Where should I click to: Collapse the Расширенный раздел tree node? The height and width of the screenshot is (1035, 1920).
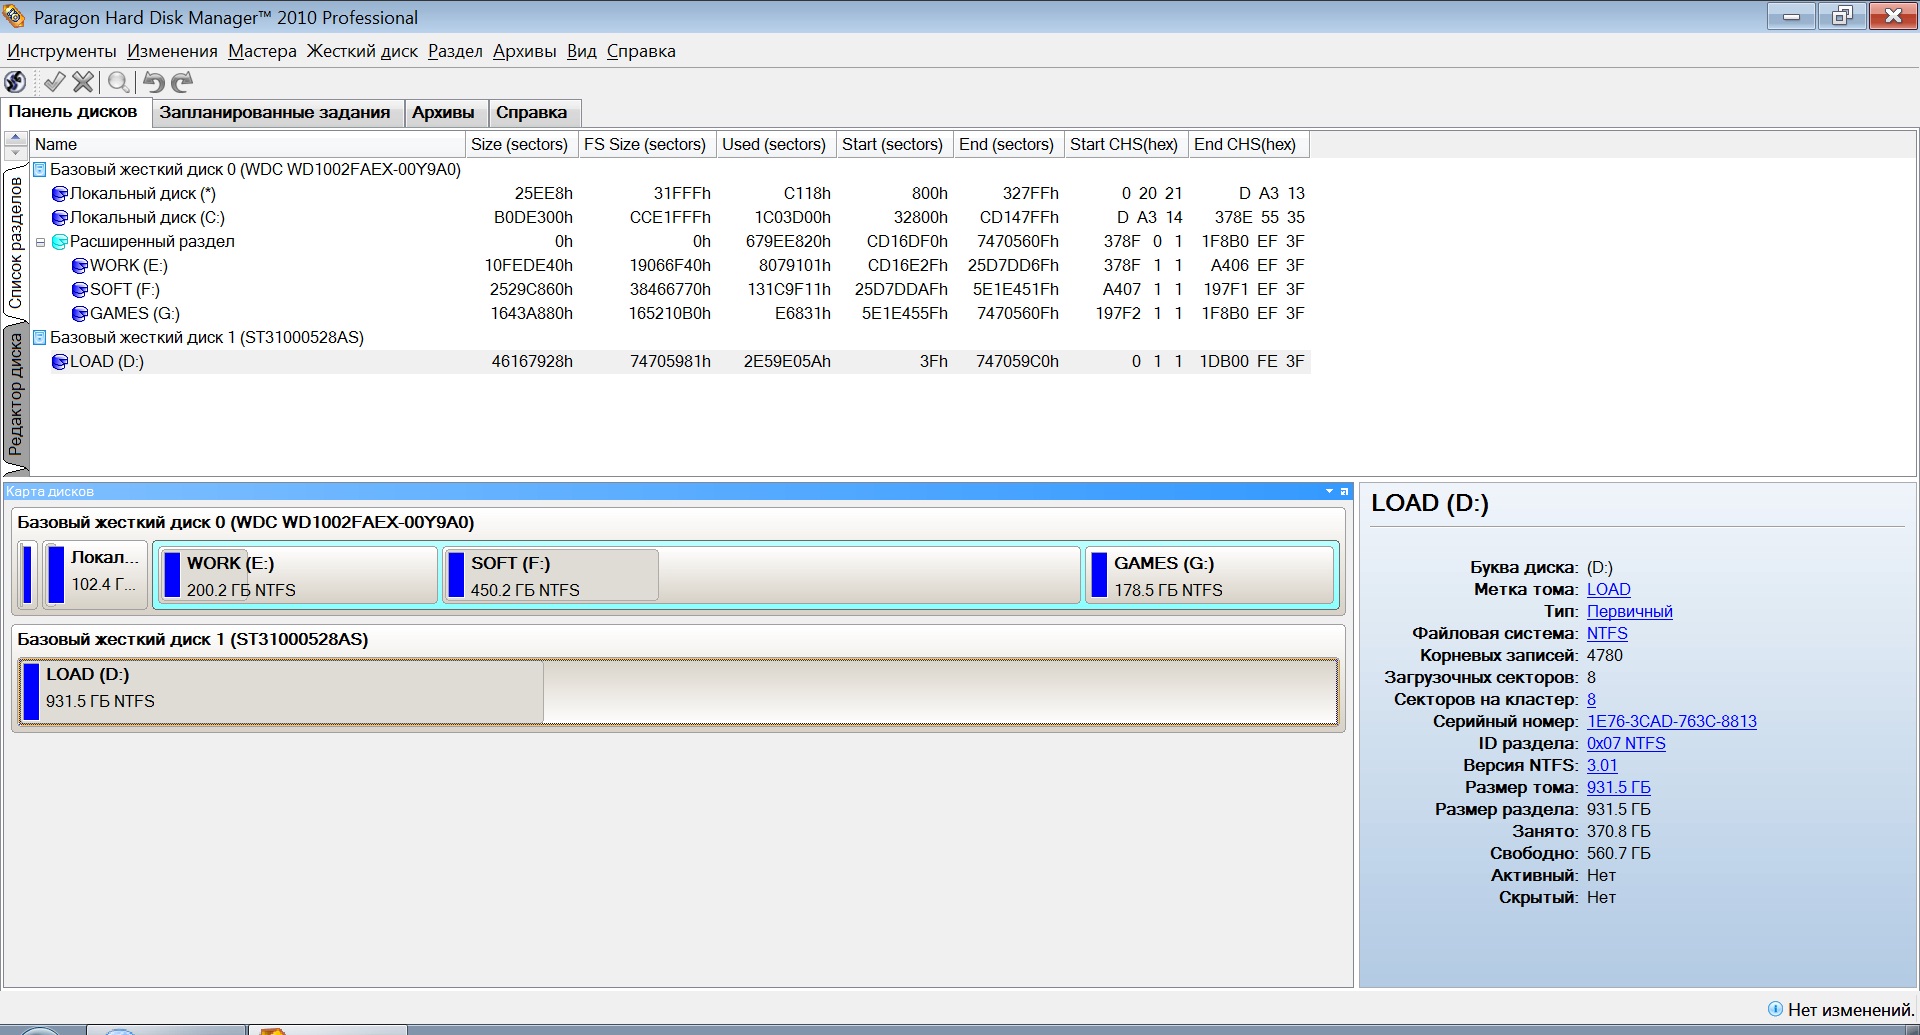click(41, 242)
